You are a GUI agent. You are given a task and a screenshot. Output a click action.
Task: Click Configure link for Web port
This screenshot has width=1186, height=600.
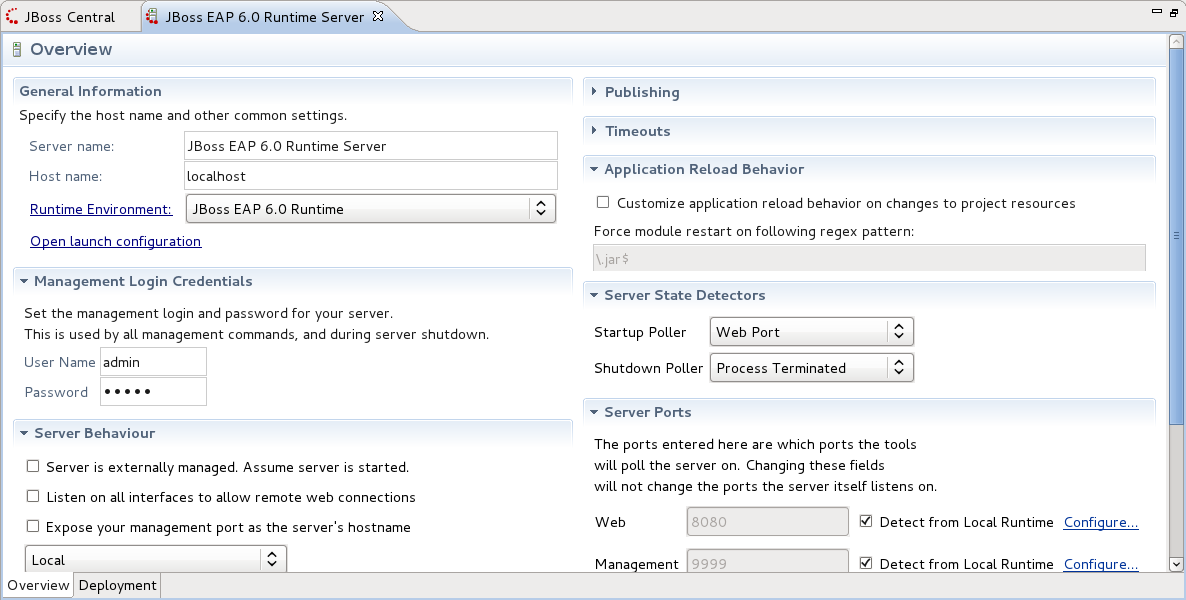coord(1101,522)
